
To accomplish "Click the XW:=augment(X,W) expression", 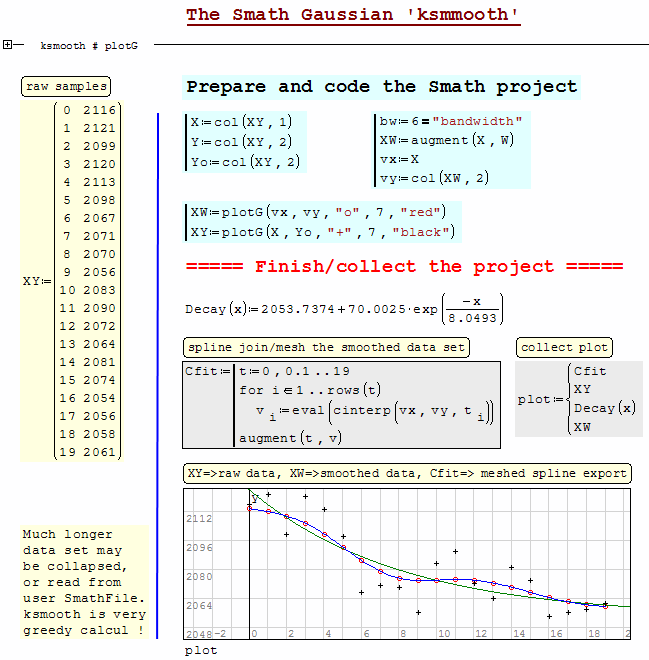I will pyautogui.click(x=447, y=140).
